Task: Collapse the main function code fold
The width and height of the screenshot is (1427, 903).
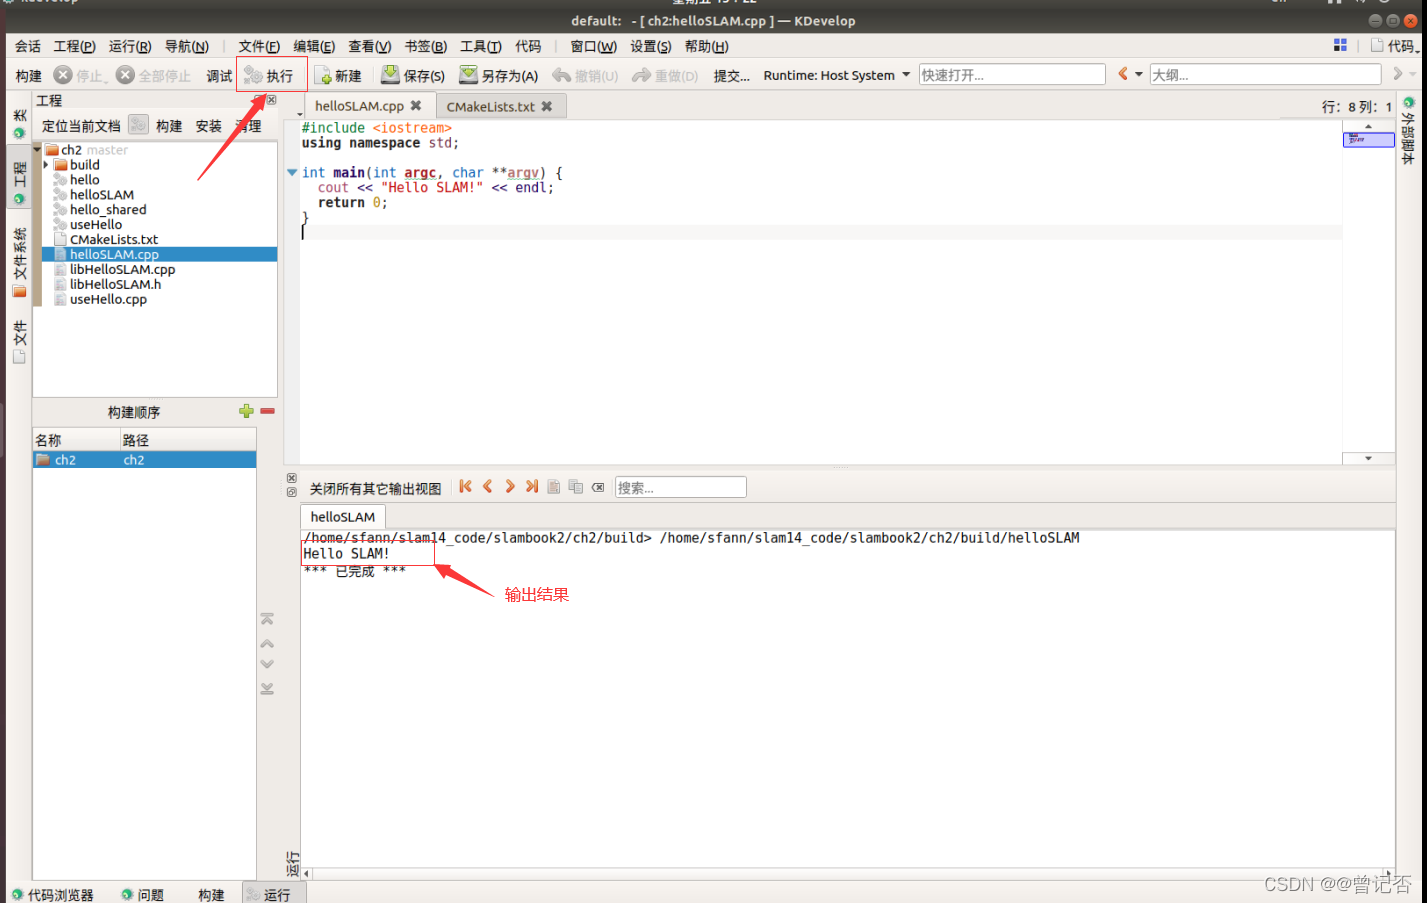Action: (292, 172)
